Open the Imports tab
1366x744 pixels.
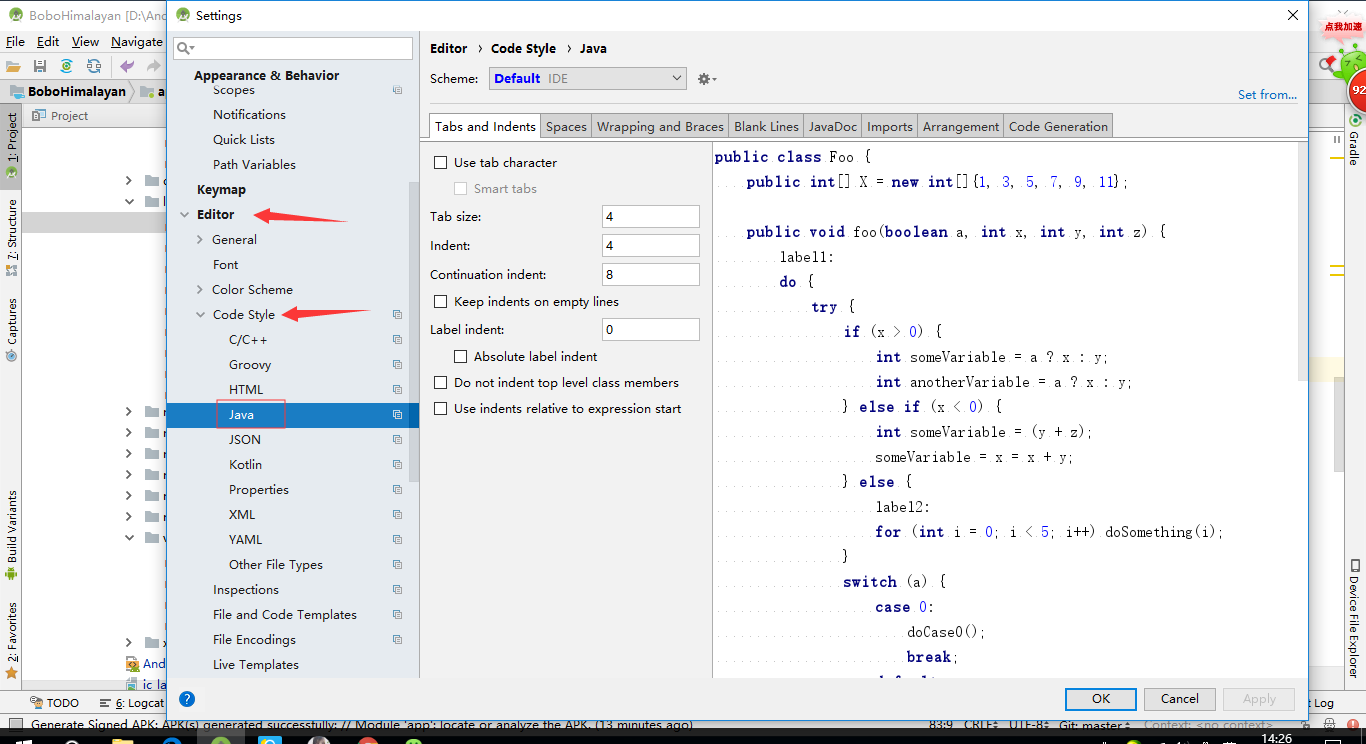(x=890, y=127)
